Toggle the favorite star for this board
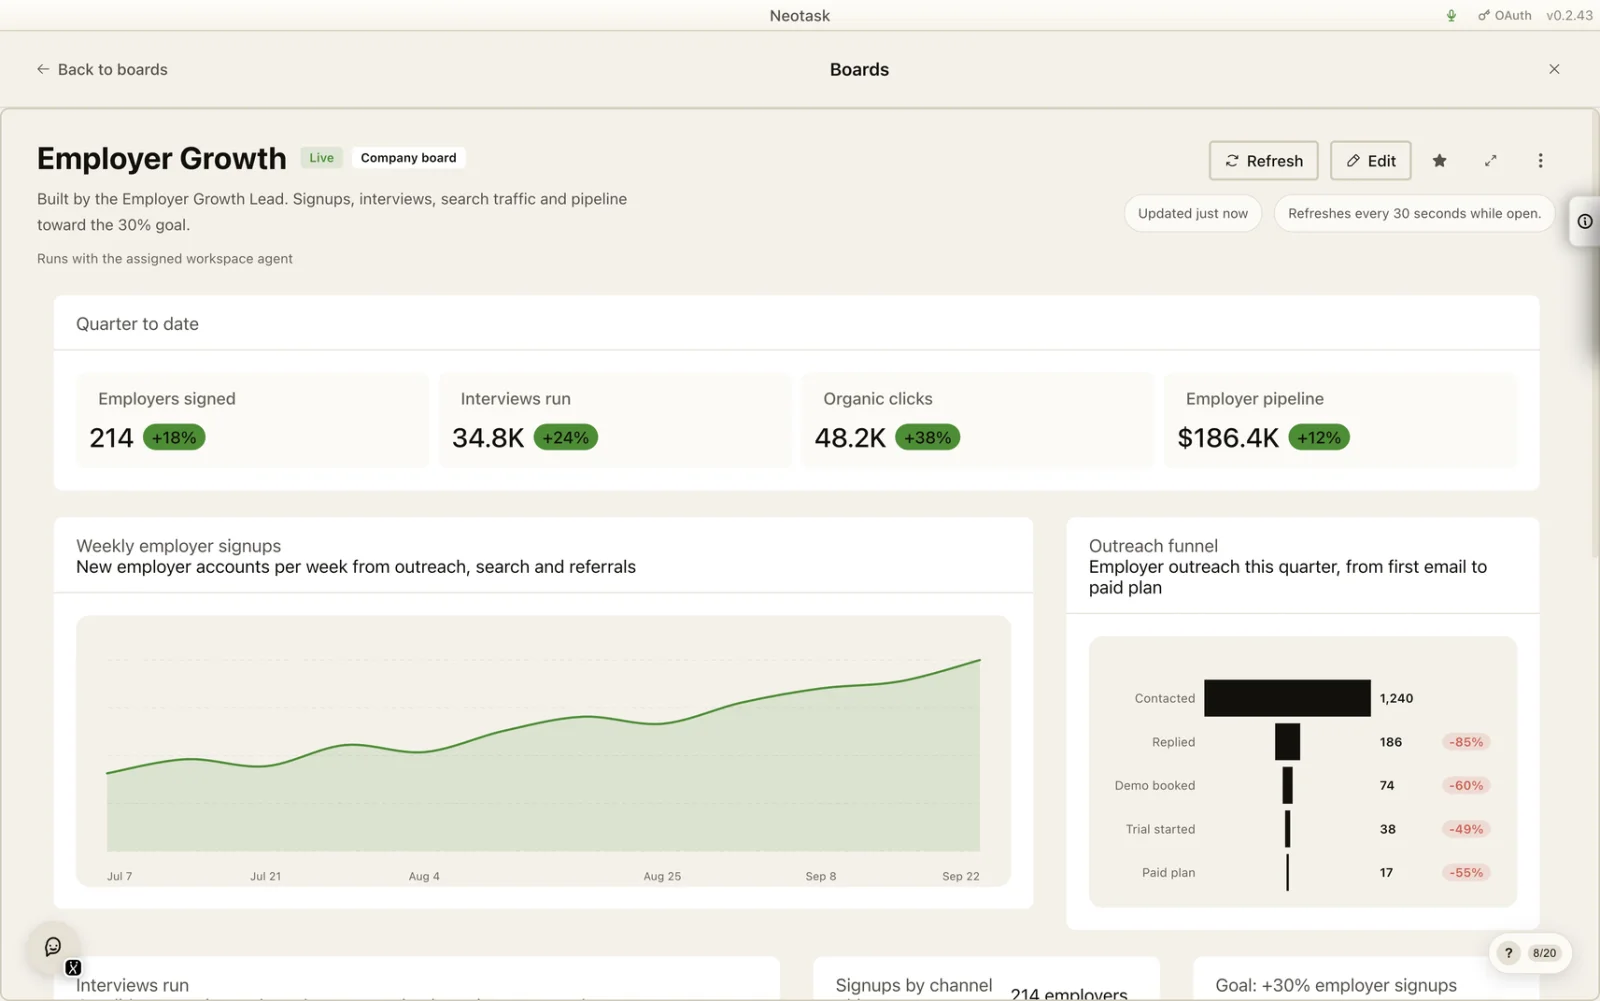Image resolution: width=1600 pixels, height=1001 pixels. (x=1439, y=160)
